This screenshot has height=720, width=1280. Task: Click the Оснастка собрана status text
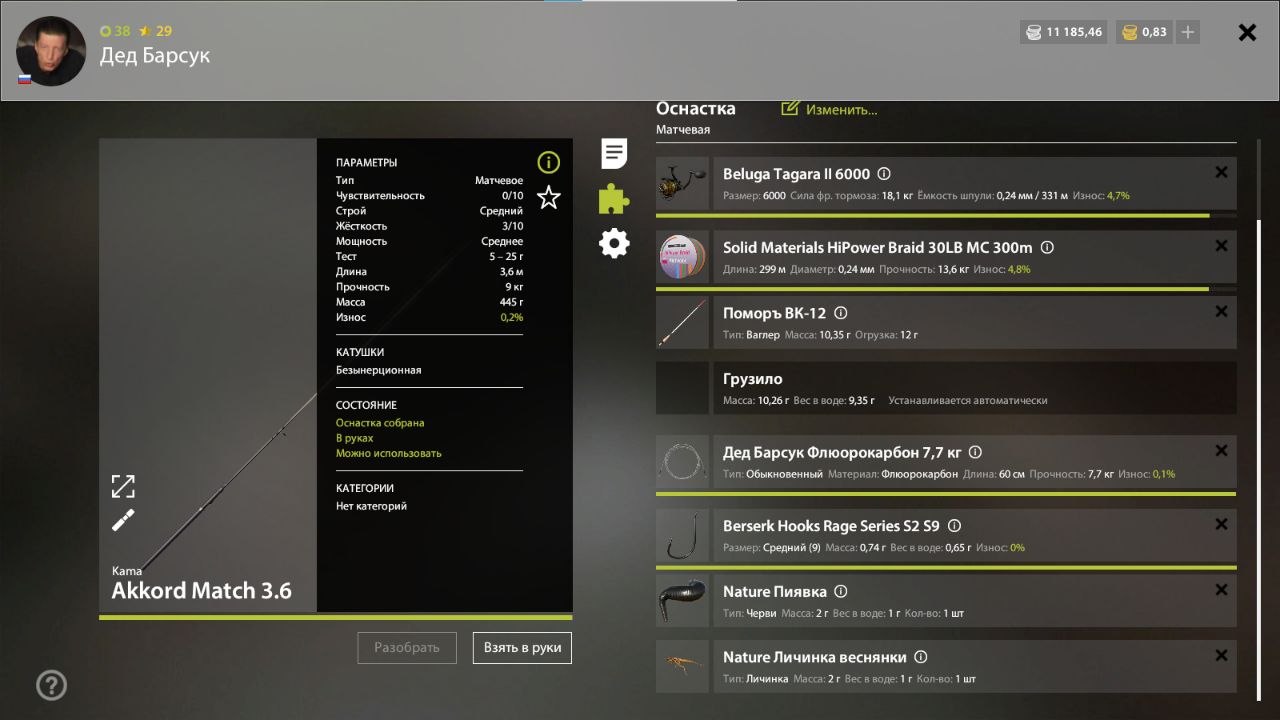click(x=380, y=423)
